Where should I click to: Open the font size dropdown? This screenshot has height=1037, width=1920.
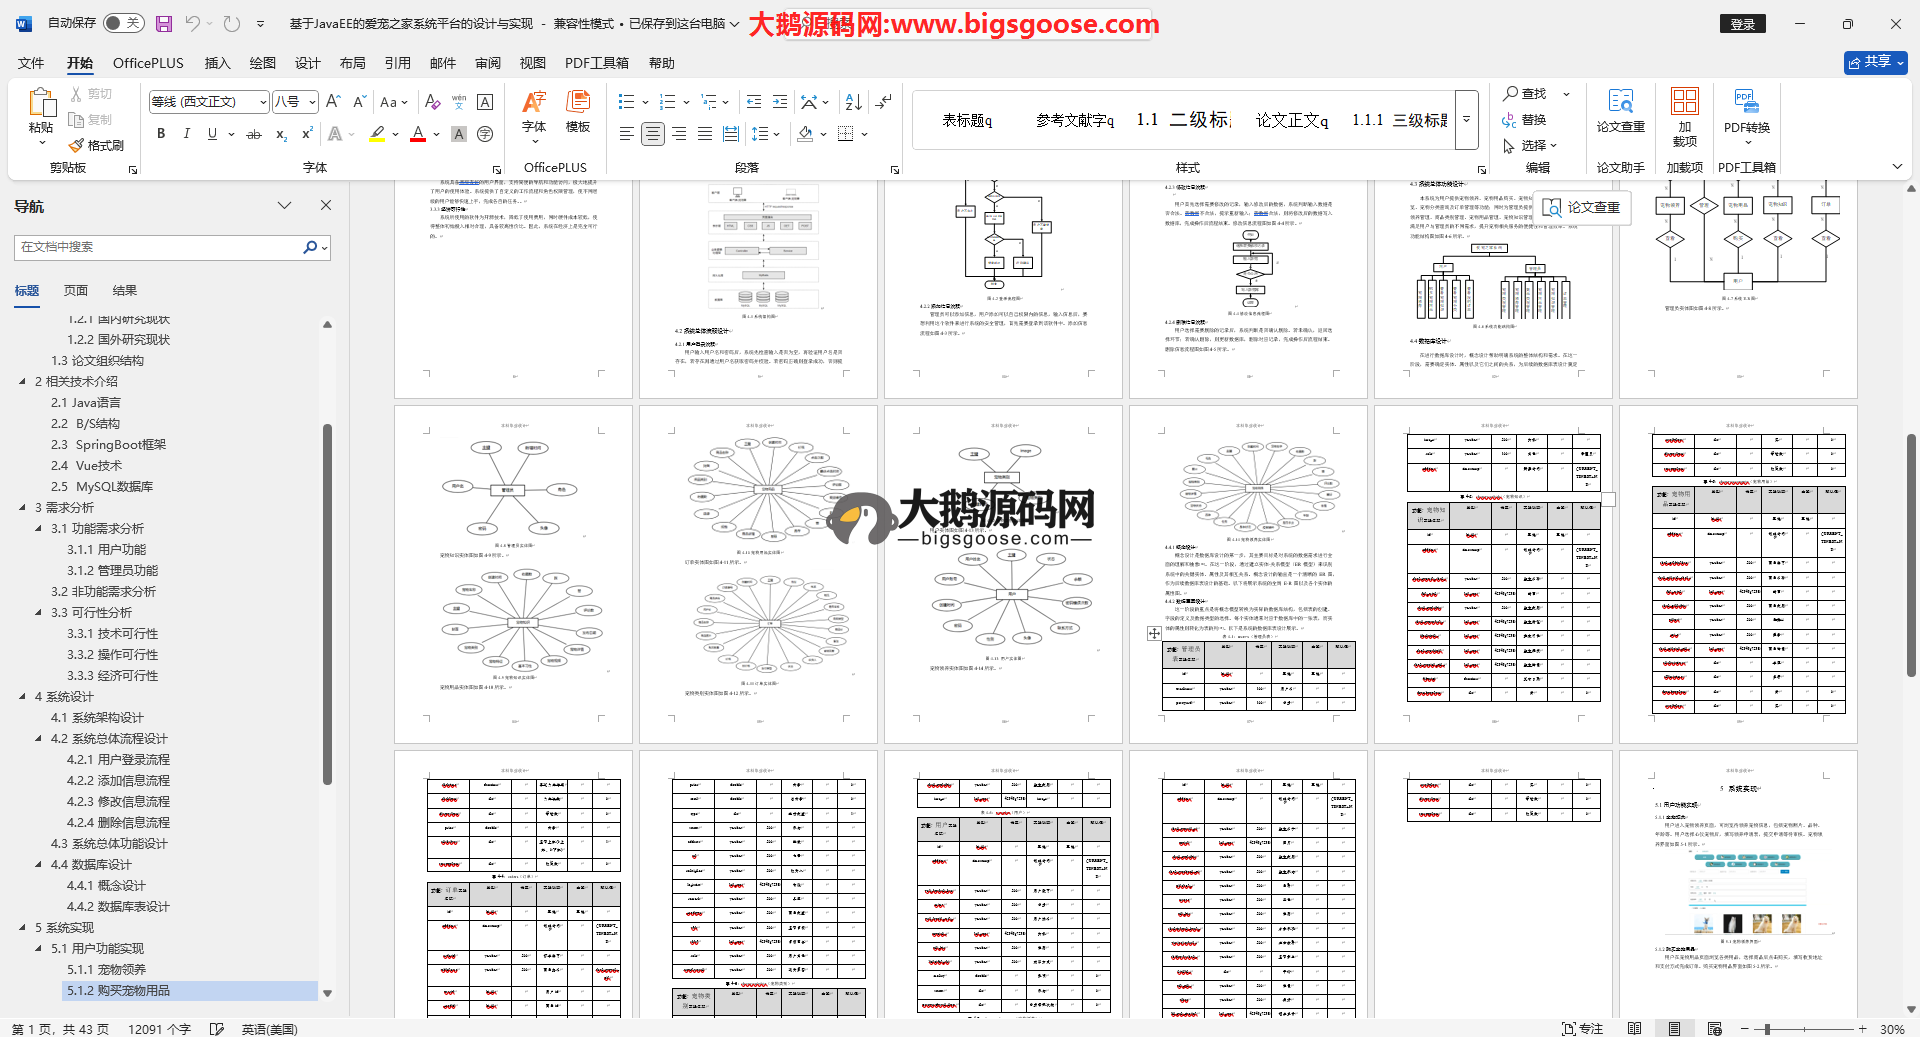click(312, 102)
